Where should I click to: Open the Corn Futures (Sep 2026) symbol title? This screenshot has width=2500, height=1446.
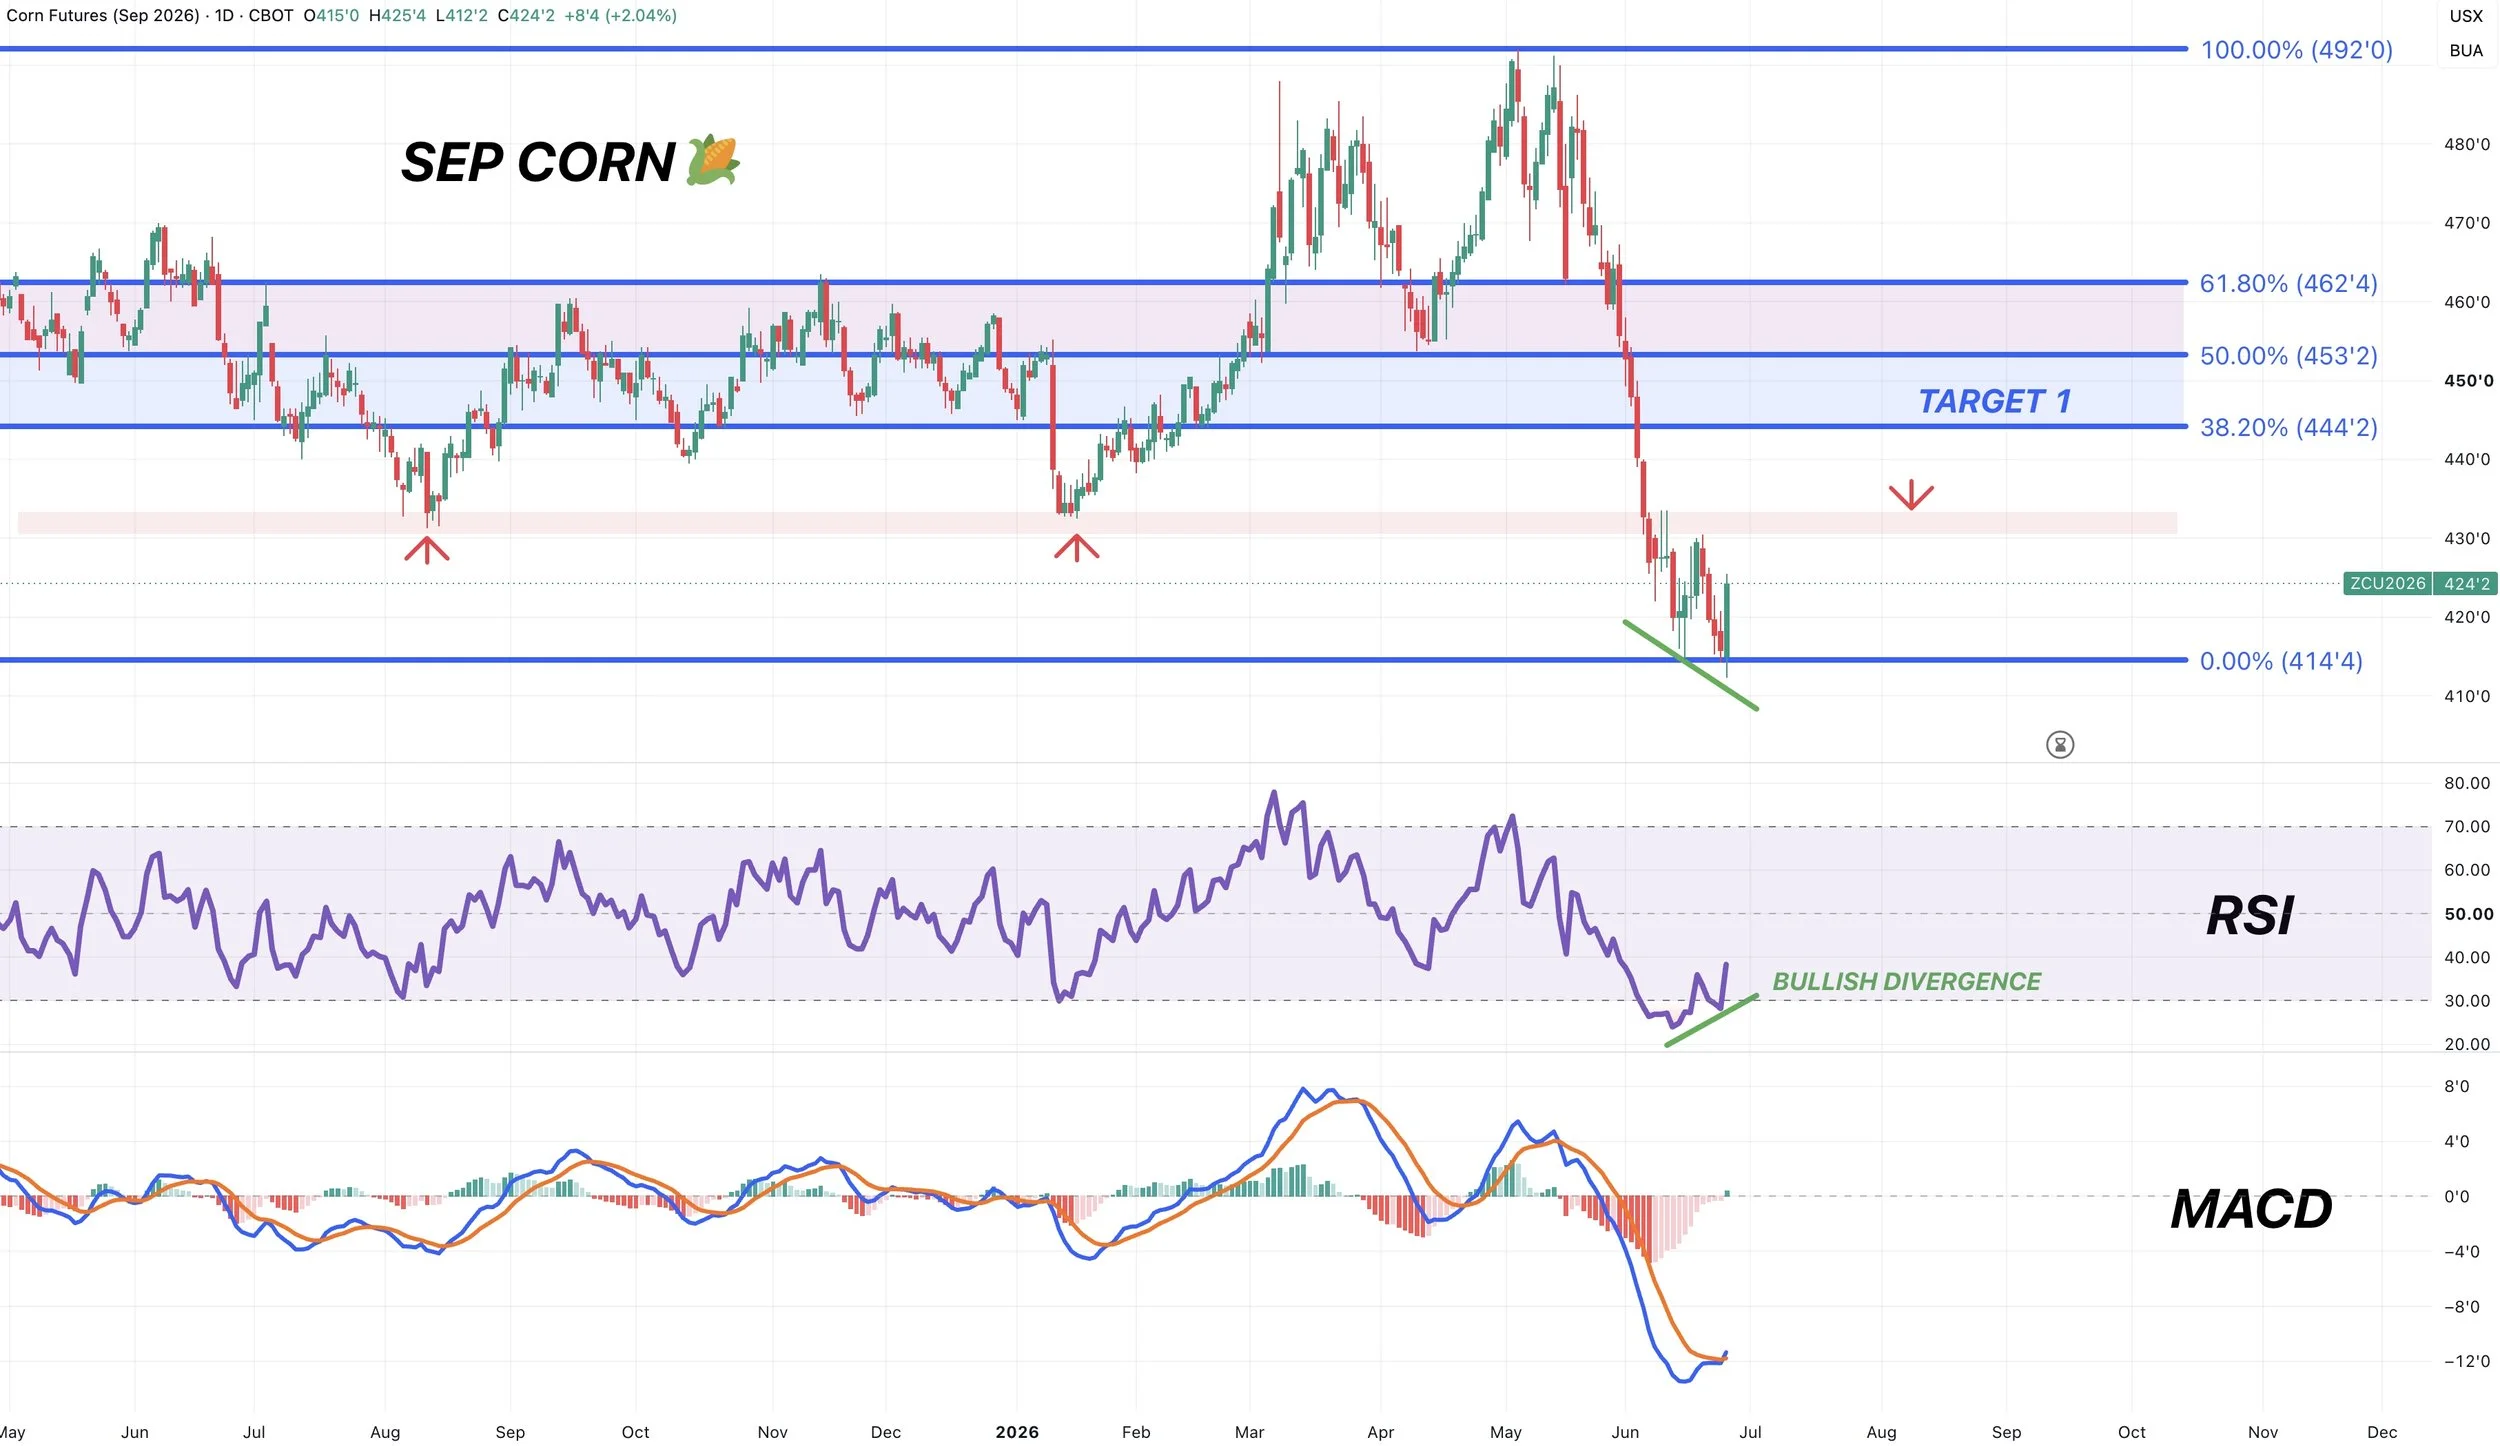click(x=103, y=16)
